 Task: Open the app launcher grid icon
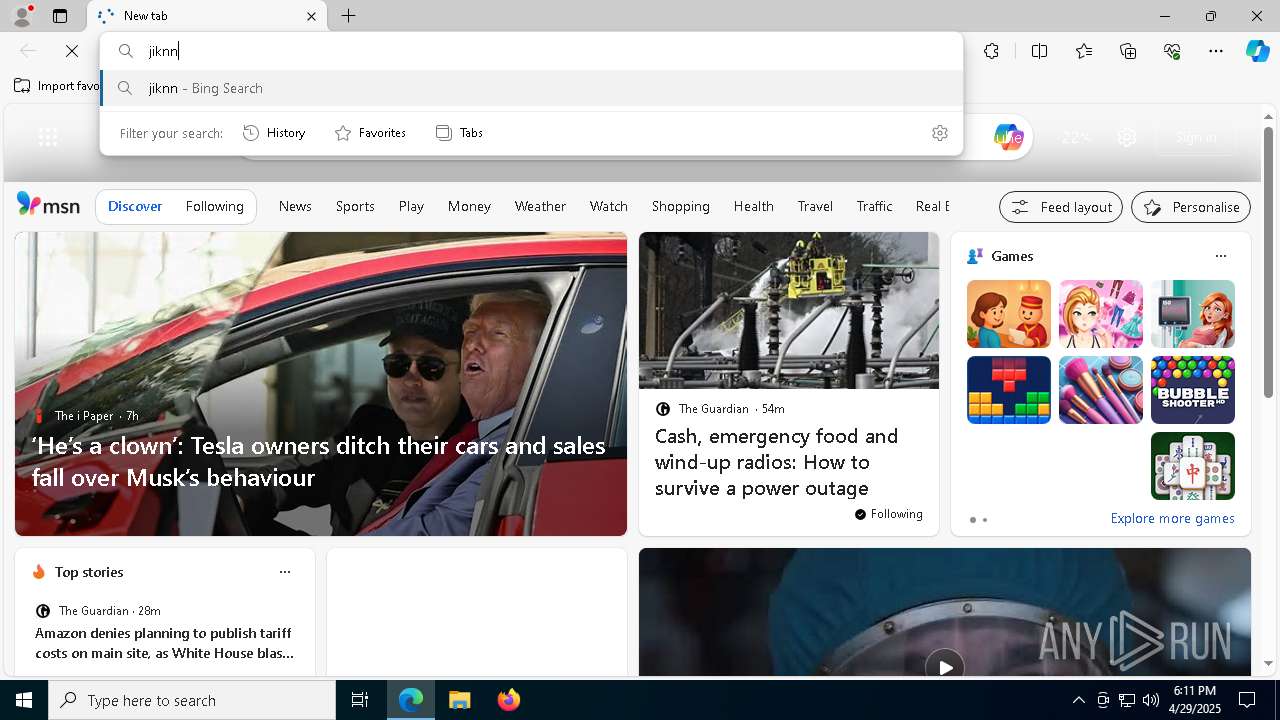click(x=47, y=137)
